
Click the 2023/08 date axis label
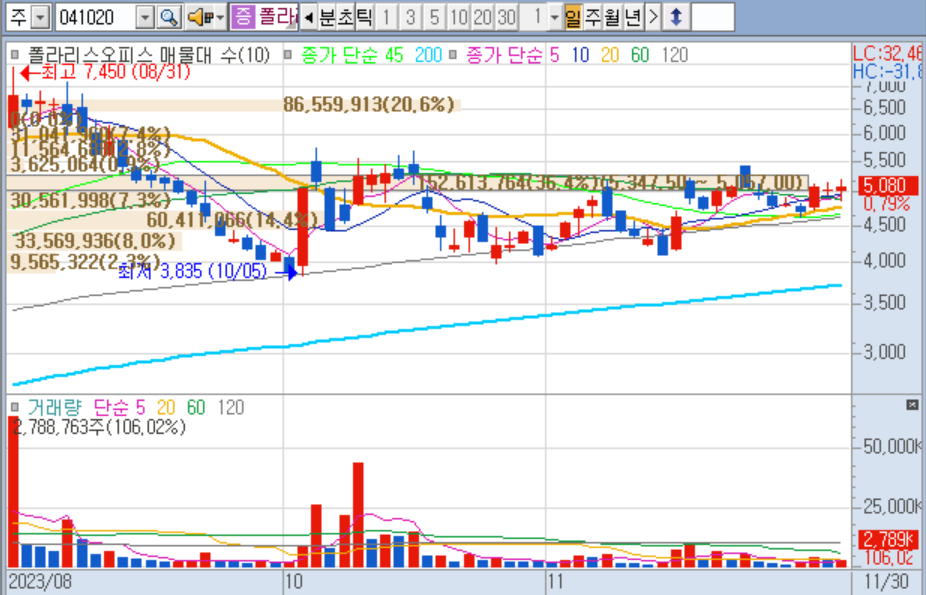click(40, 581)
